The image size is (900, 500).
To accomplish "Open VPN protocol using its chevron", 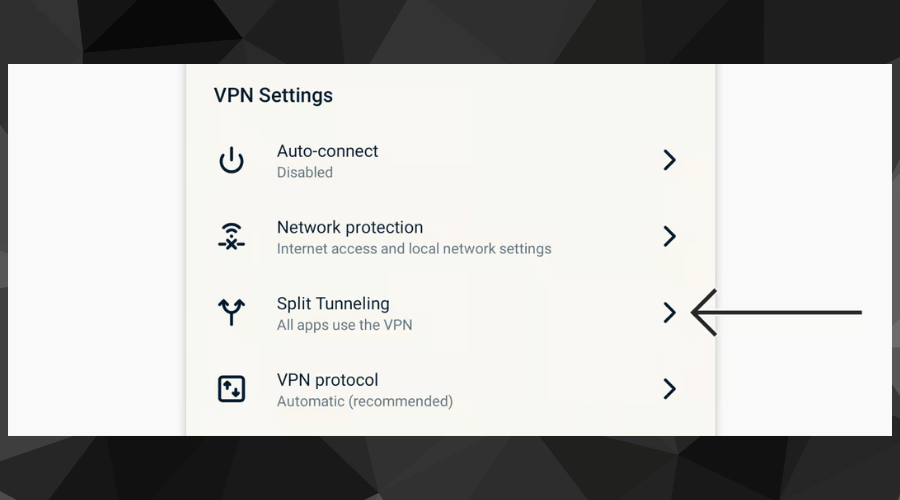I will [669, 388].
